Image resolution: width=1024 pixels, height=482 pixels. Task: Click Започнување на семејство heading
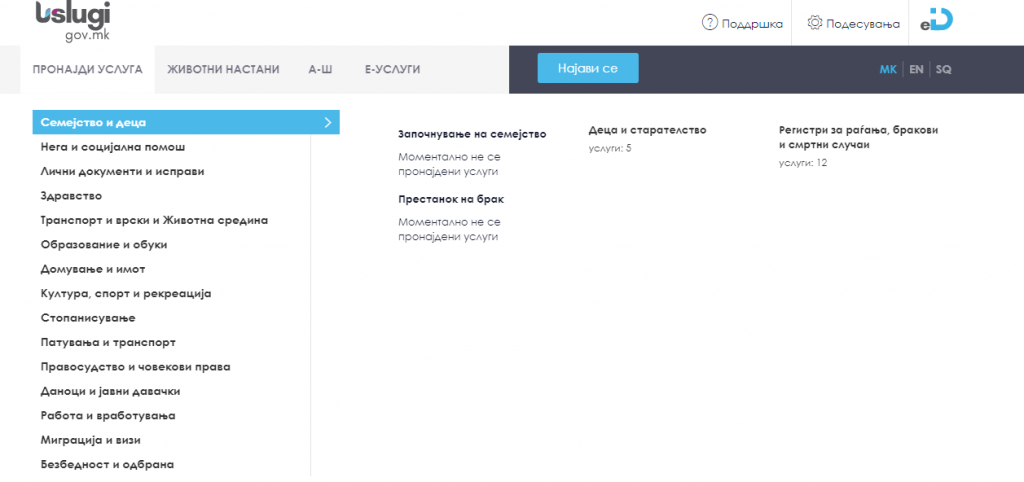coord(472,134)
